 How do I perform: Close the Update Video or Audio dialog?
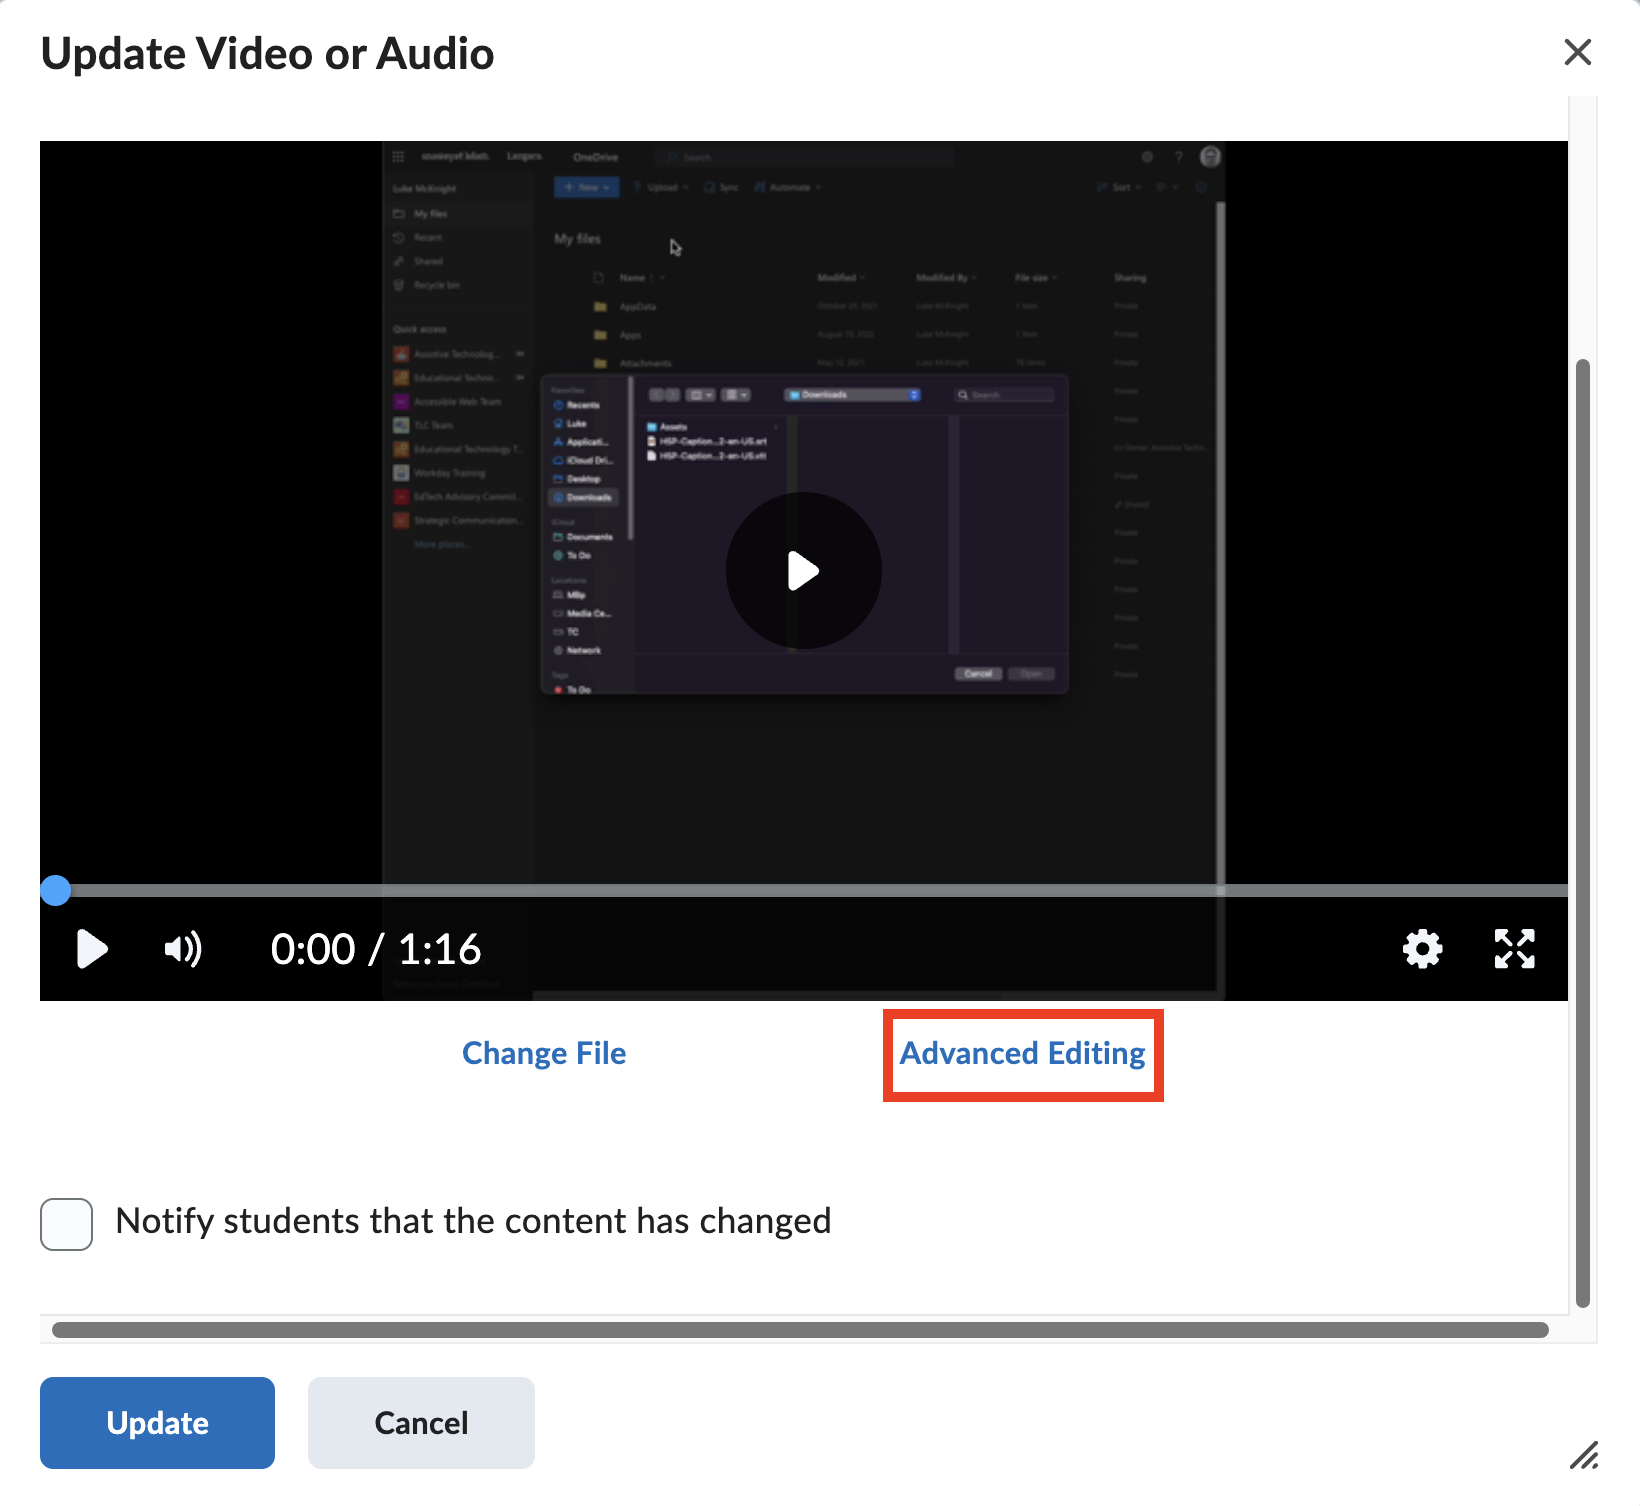[x=1577, y=52]
